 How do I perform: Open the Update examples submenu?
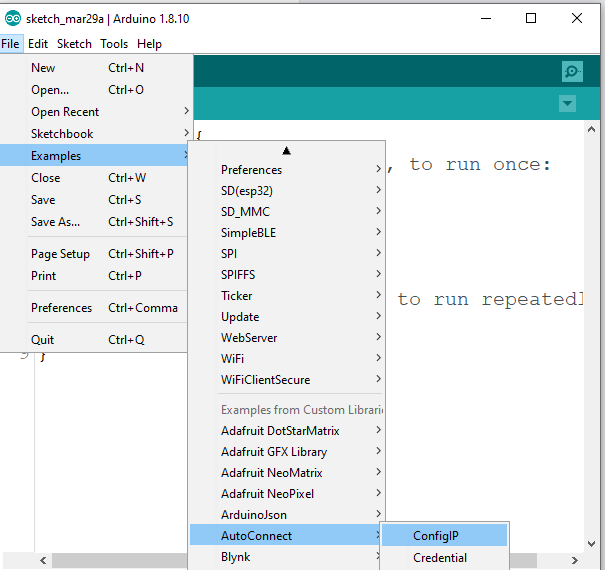tap(287, 317)
